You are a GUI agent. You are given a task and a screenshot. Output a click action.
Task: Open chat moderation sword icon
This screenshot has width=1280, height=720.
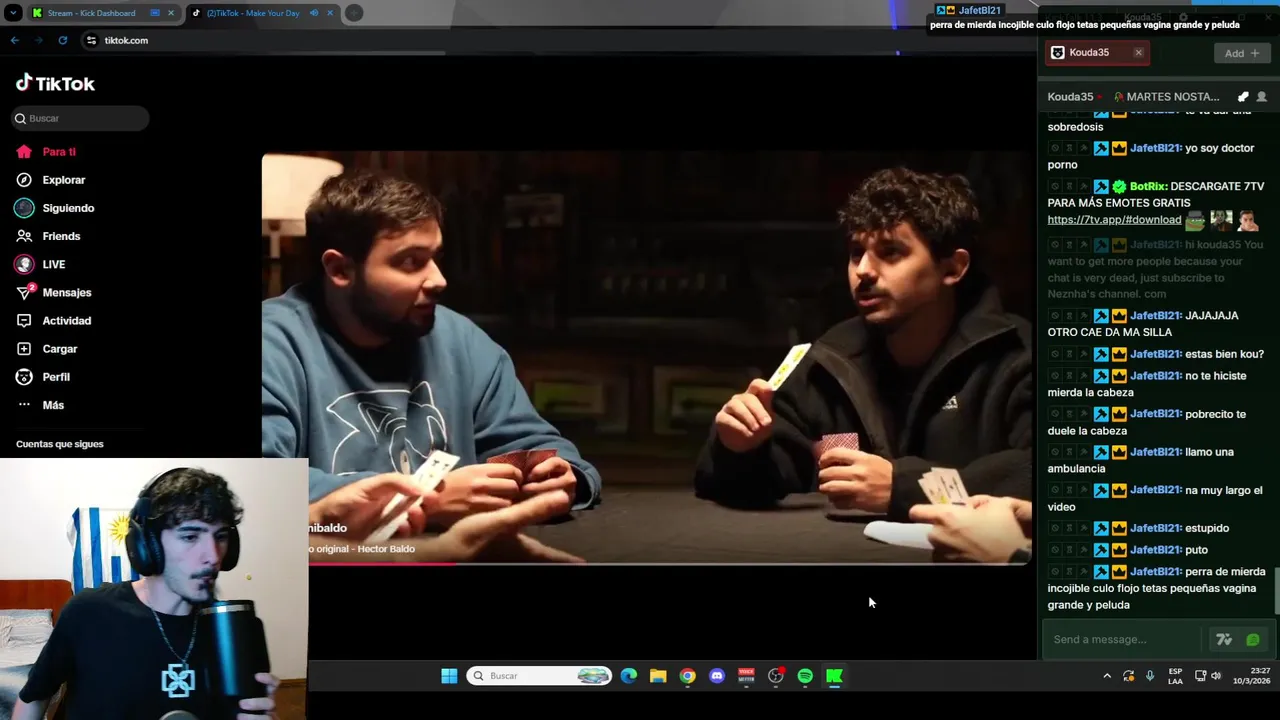[1243, 97]
